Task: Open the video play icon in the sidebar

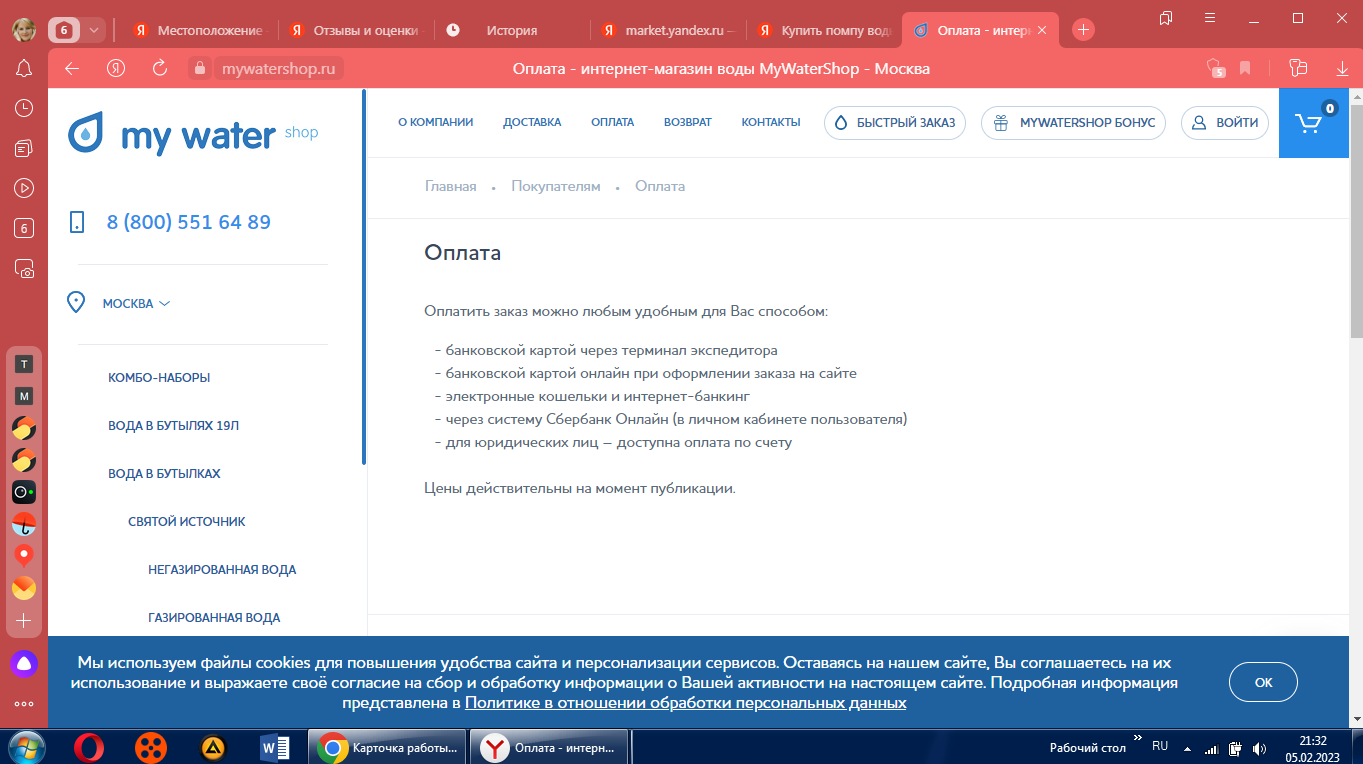Action: (24, 188)
